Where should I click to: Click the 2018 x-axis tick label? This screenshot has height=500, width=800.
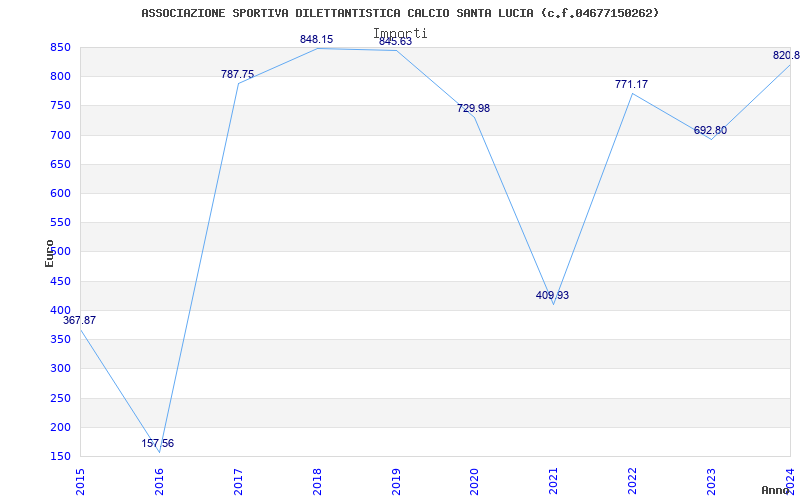pos(317,482)
